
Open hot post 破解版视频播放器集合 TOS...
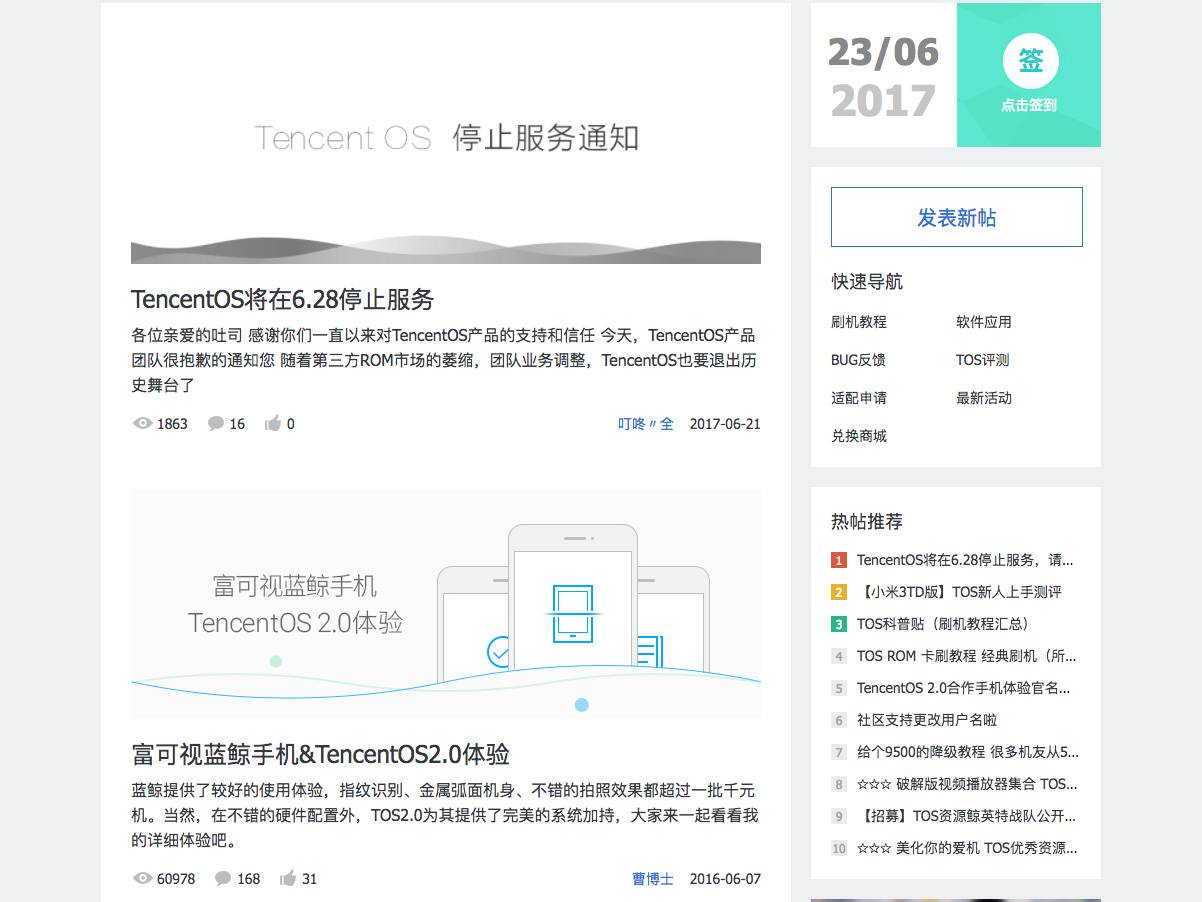[x=967, y=784]
